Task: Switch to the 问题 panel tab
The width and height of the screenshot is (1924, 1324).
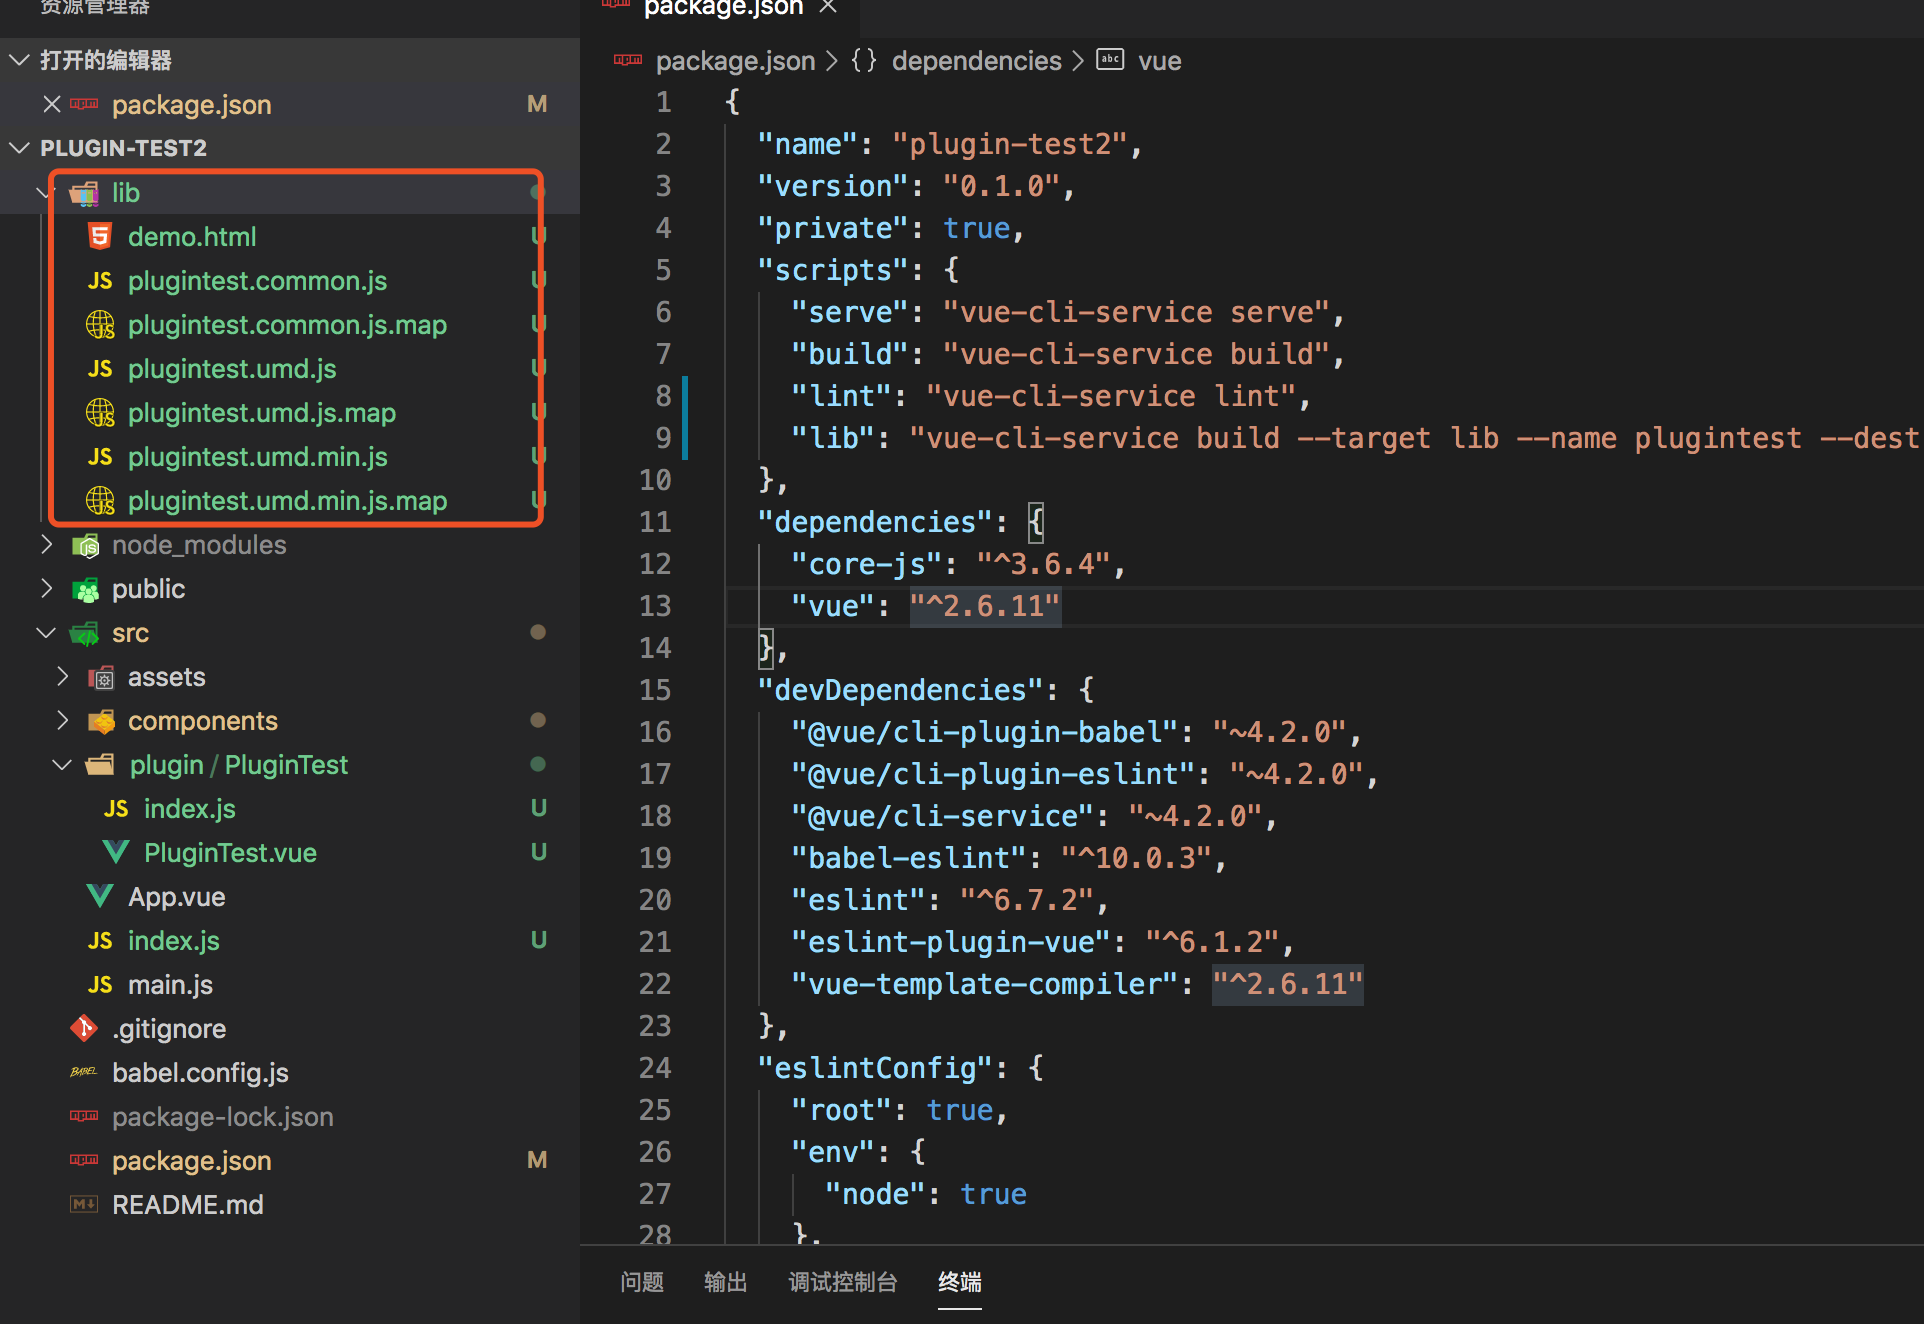Action: tap(641, 1282)
